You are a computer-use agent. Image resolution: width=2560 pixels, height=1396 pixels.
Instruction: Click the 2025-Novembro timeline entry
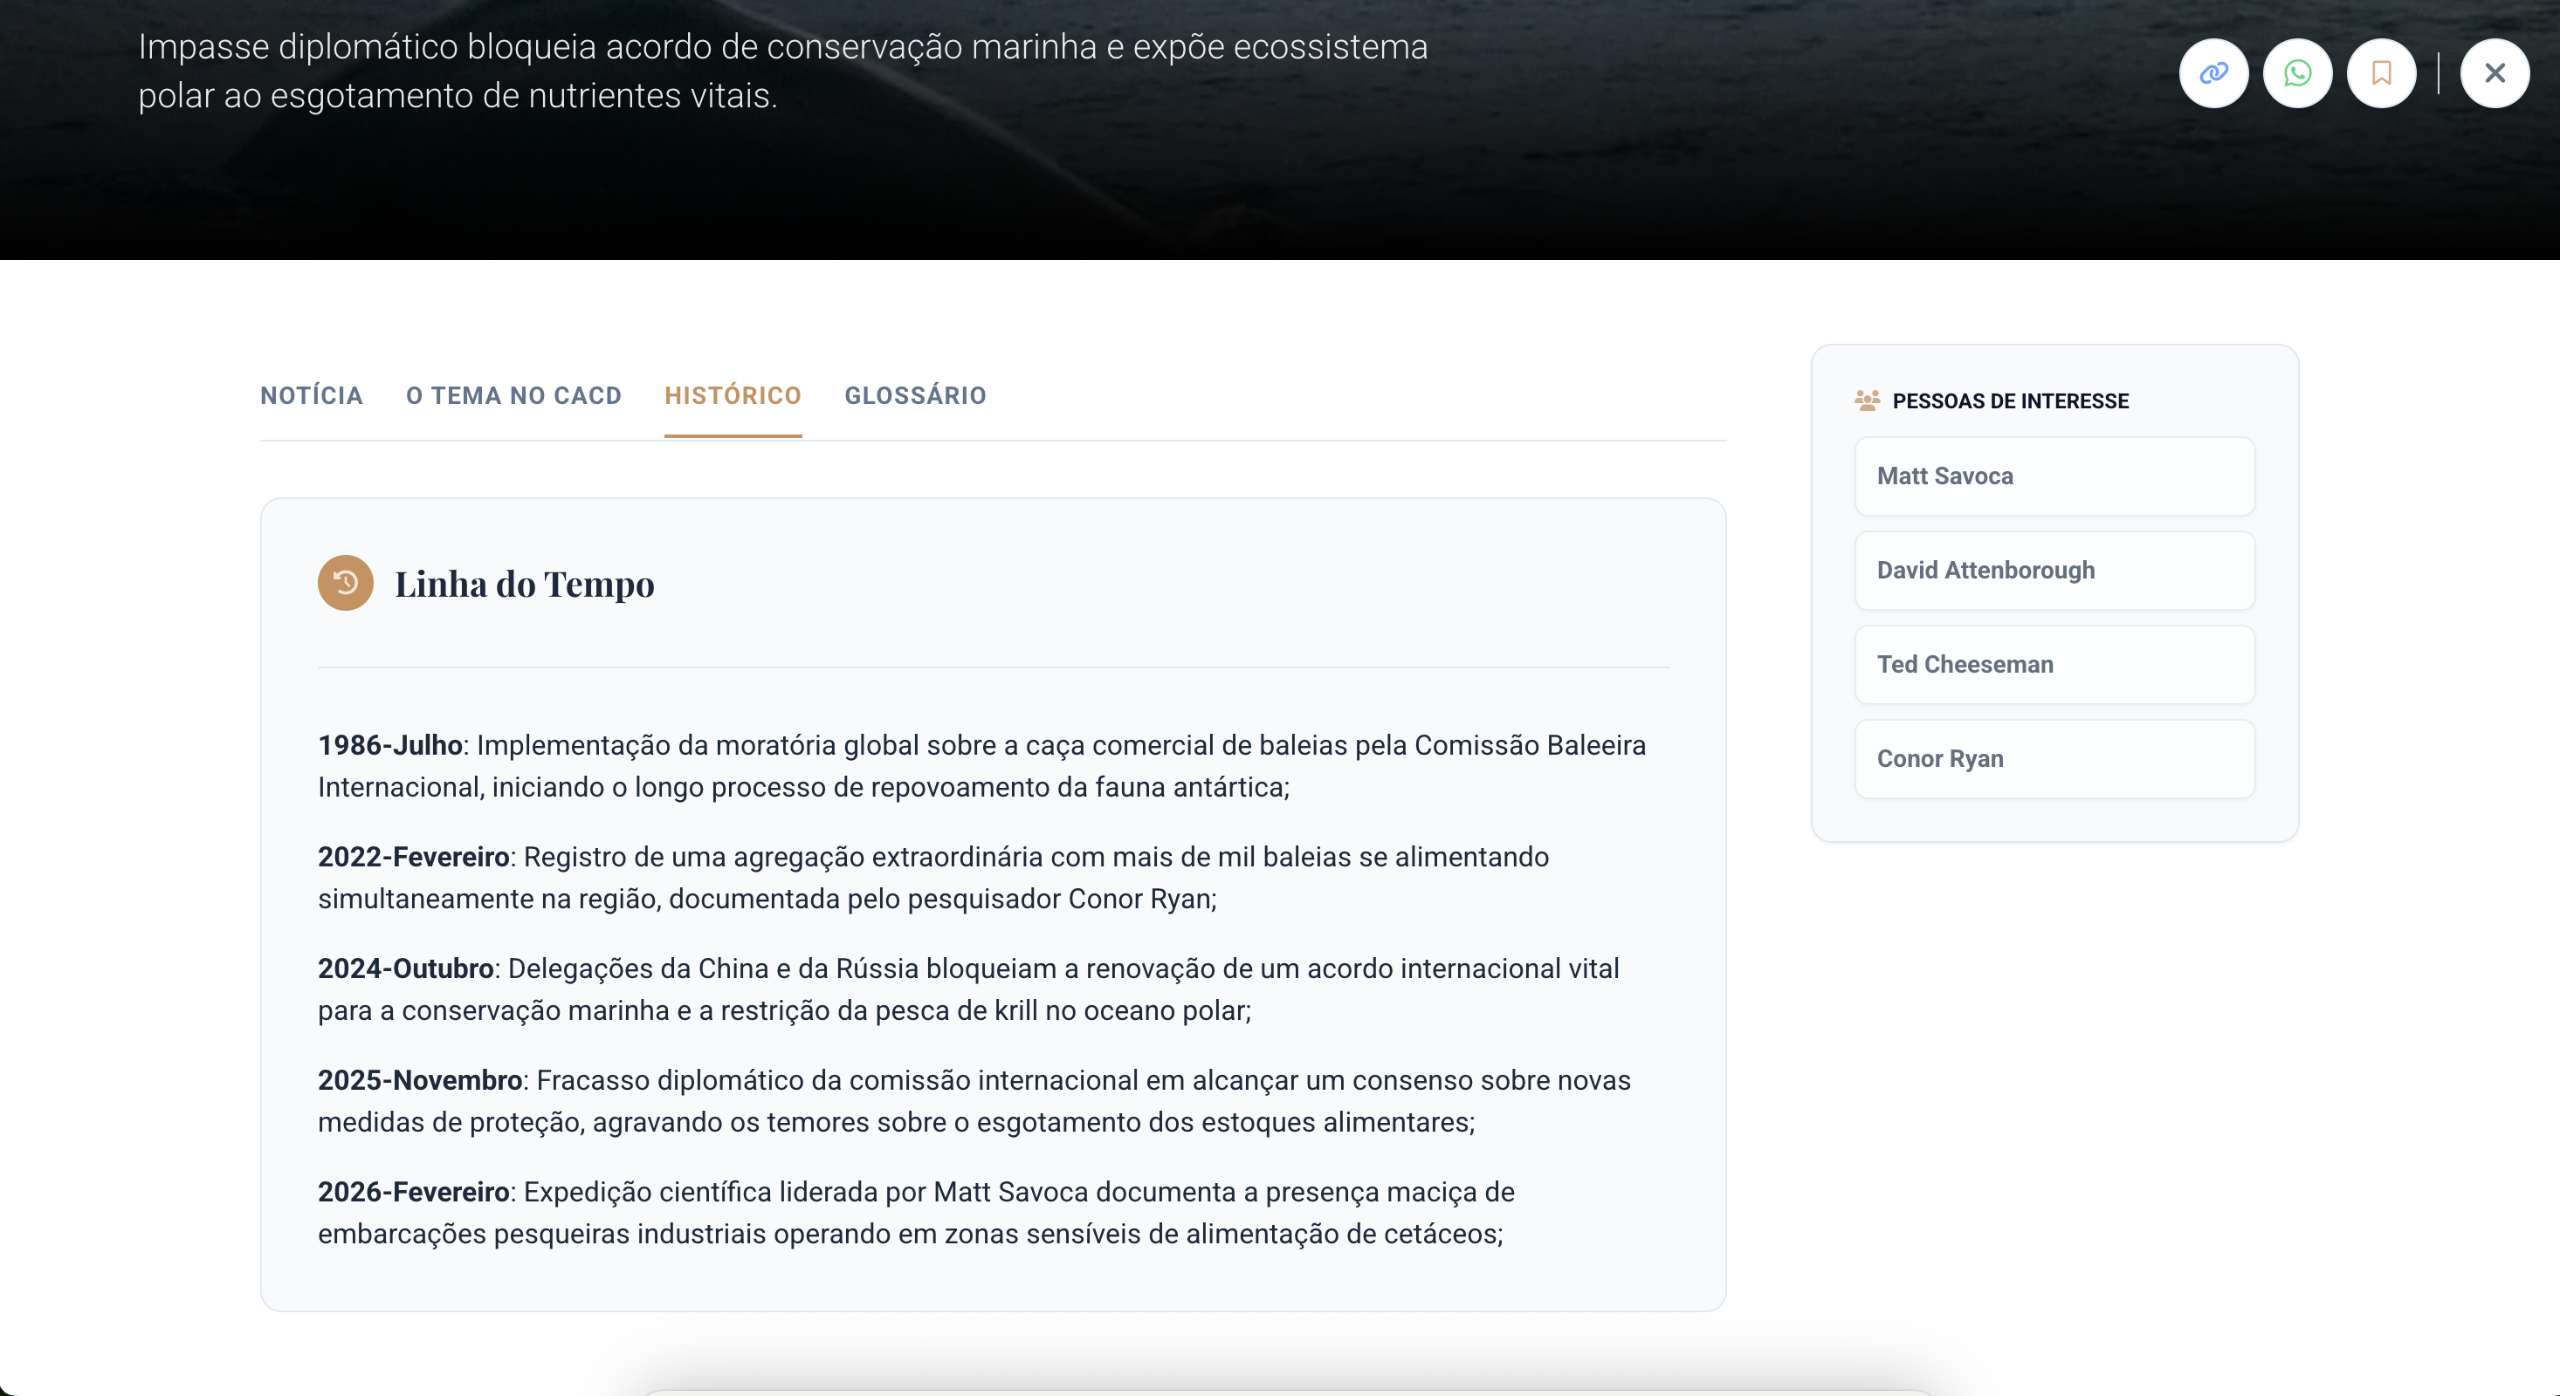pyautogui.click(x=973, y=1101)
